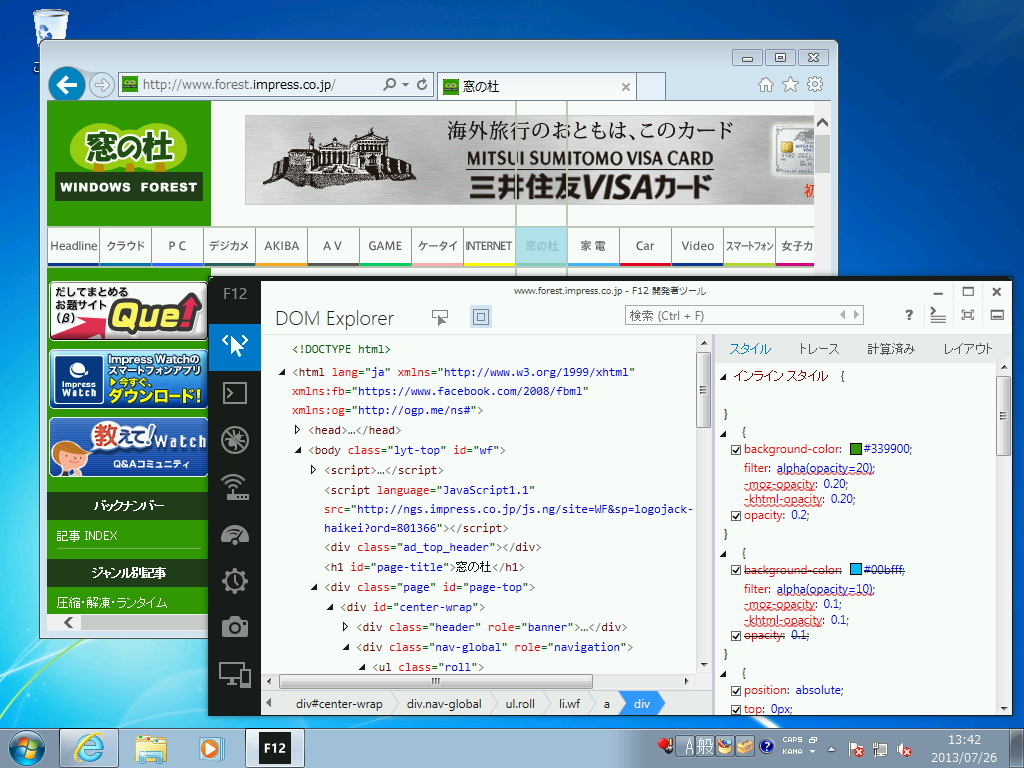Open the GAME navigation link
Screen dimensions: 1024x768
pos(385,246)
